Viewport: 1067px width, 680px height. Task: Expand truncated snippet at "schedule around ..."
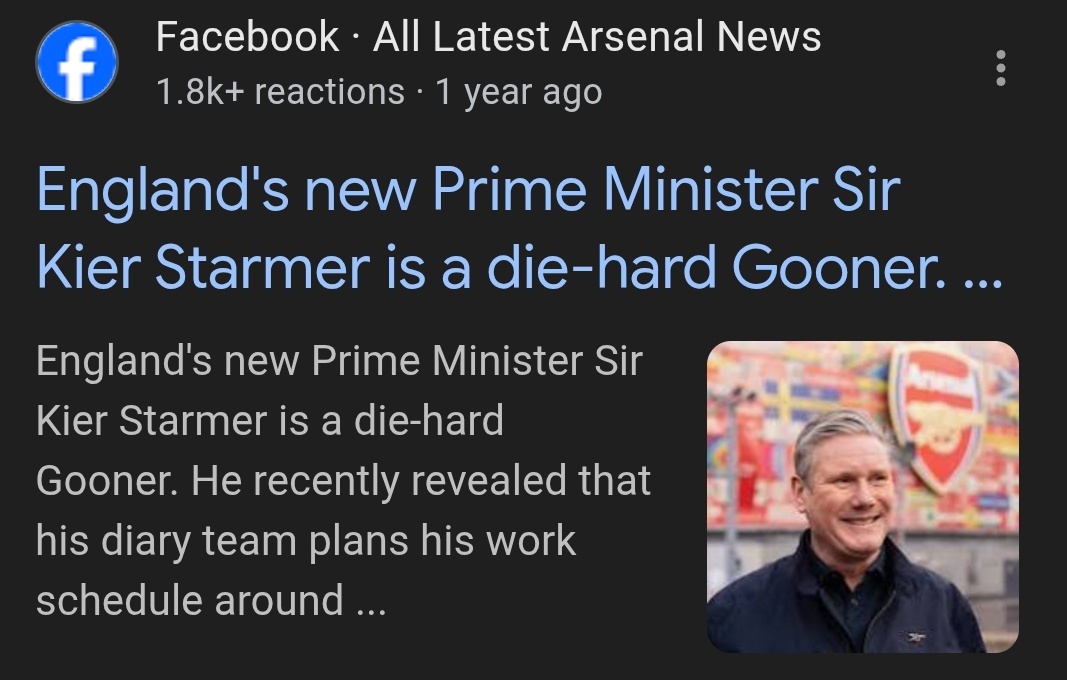pyautogui.click(x=210, y=601)
